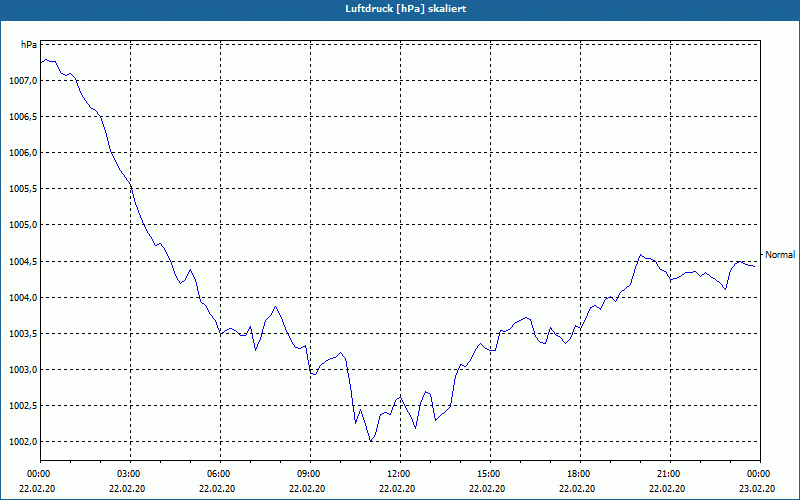This screenshot has width=800, height=500.
Task: Click the 1006,0 y-axis value
Action: pos(23,153)
